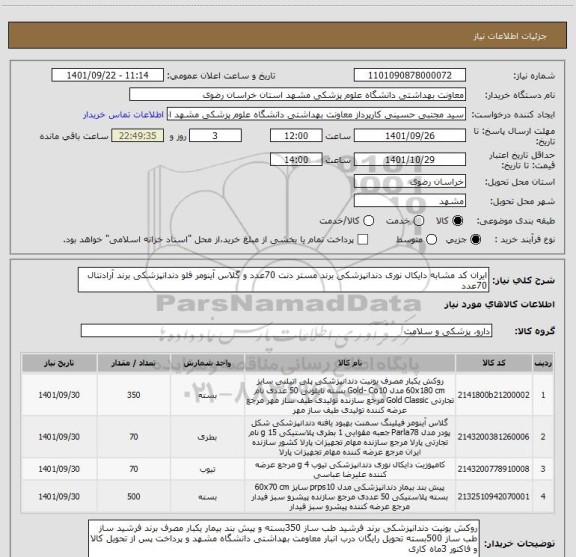576x557 pixels.
Task: Click the announcement date field 1401/09/22 - 11:14
Action: [108, 75]
